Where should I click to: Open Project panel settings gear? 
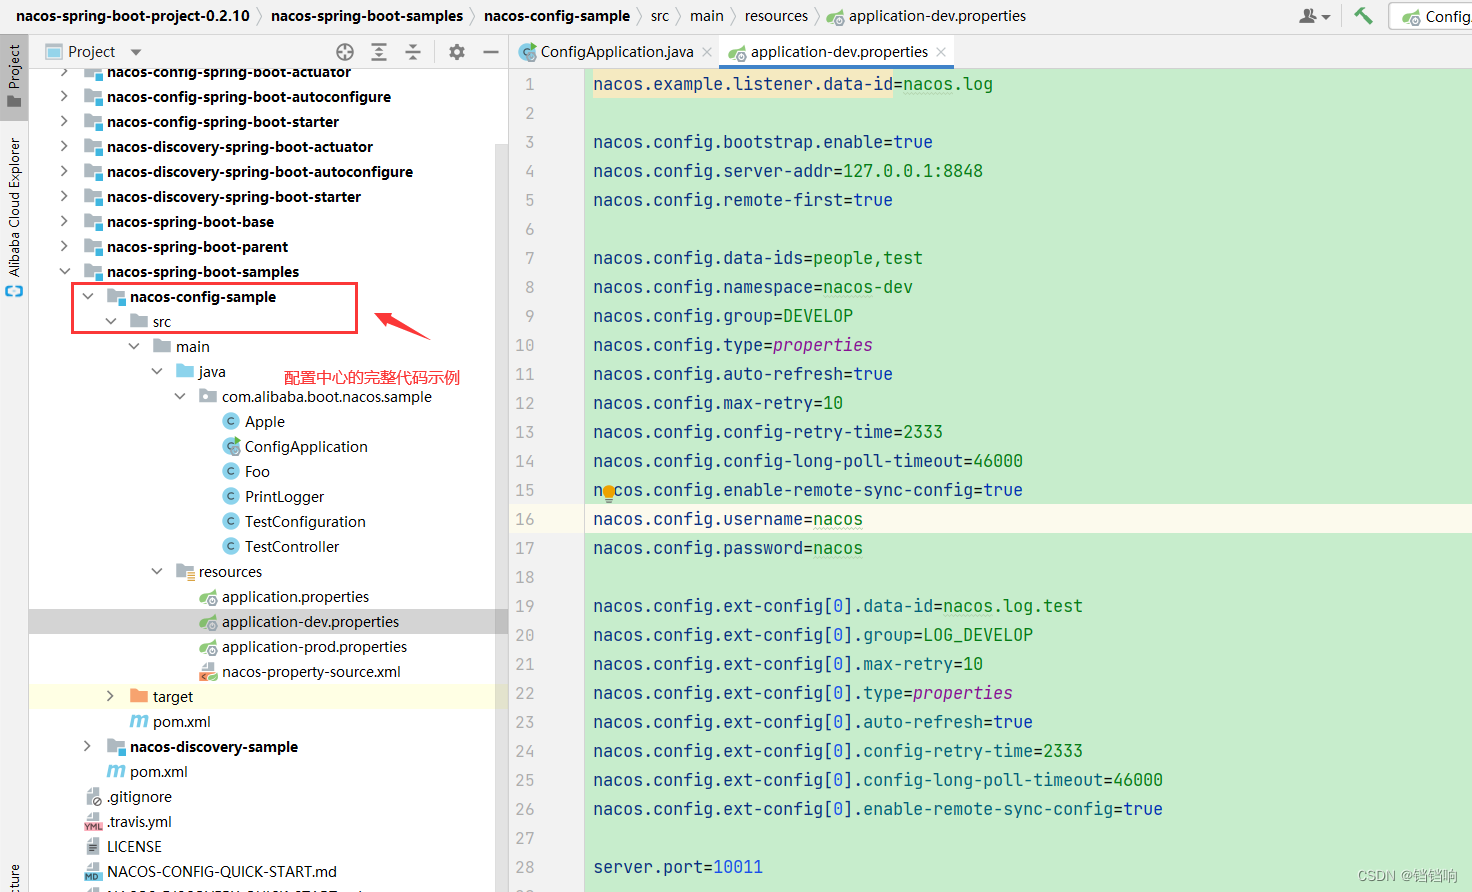(x=457, y=52)
